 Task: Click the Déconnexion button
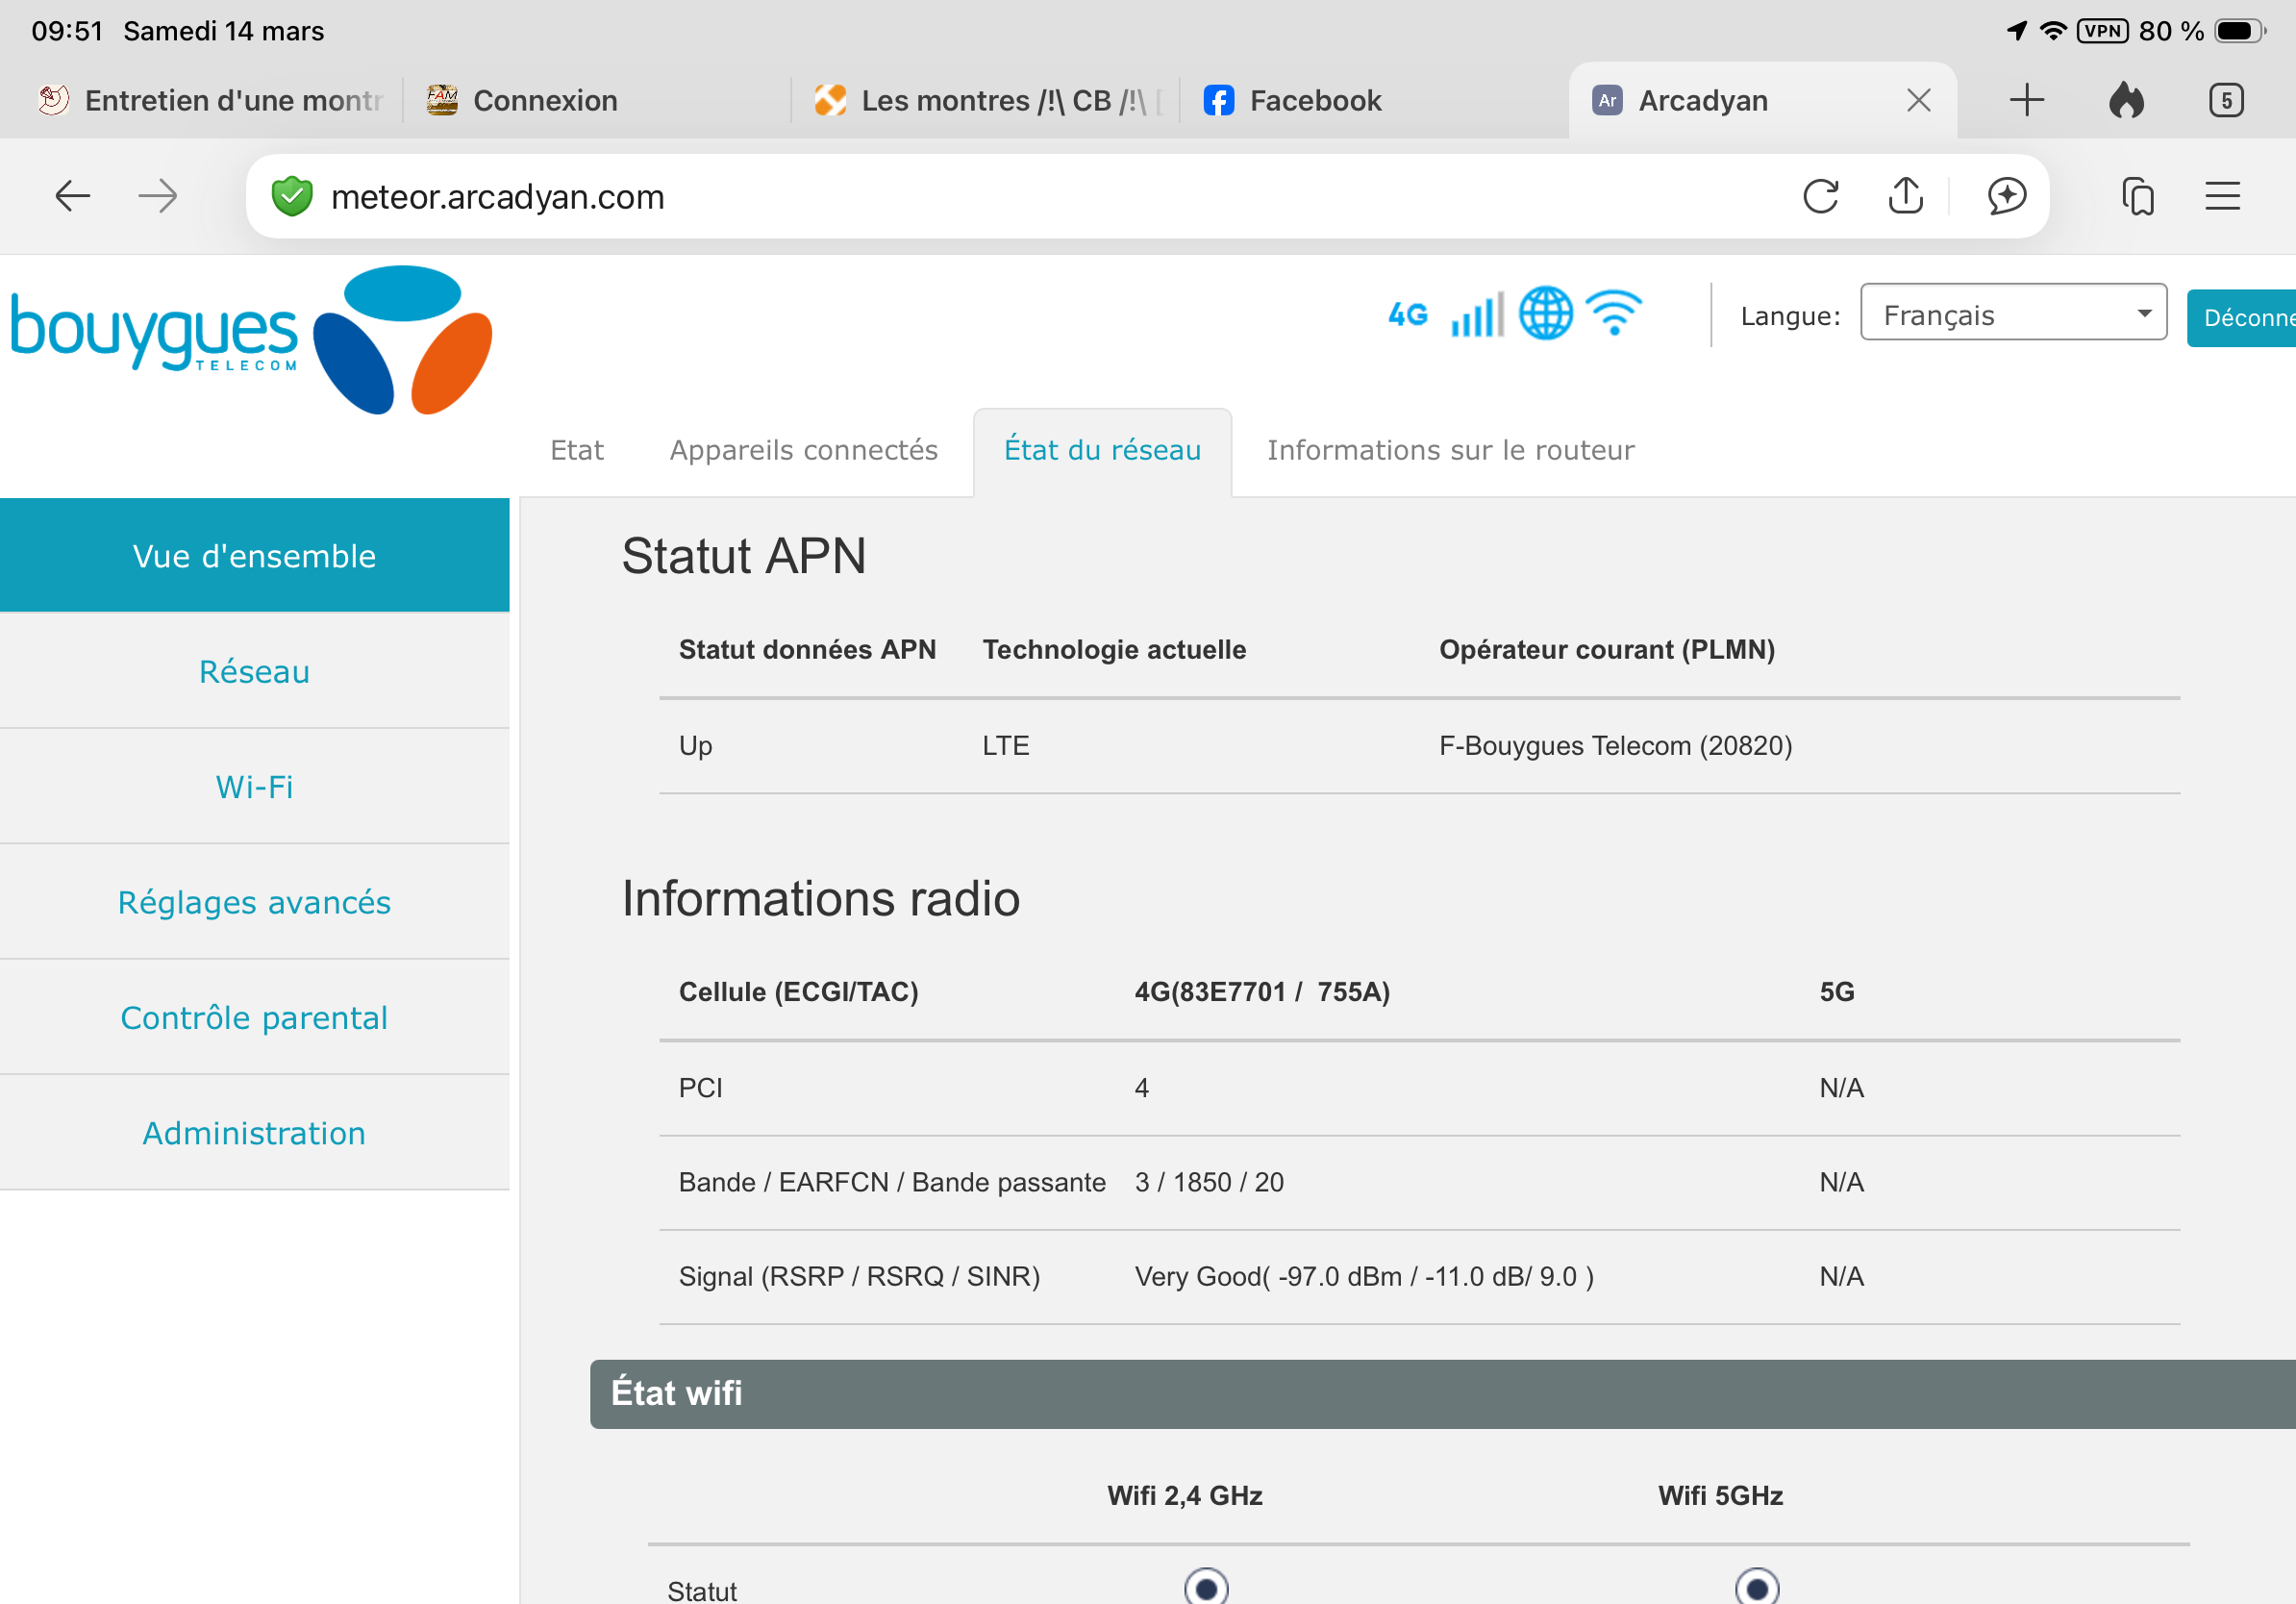click(x=2241, y=317)
